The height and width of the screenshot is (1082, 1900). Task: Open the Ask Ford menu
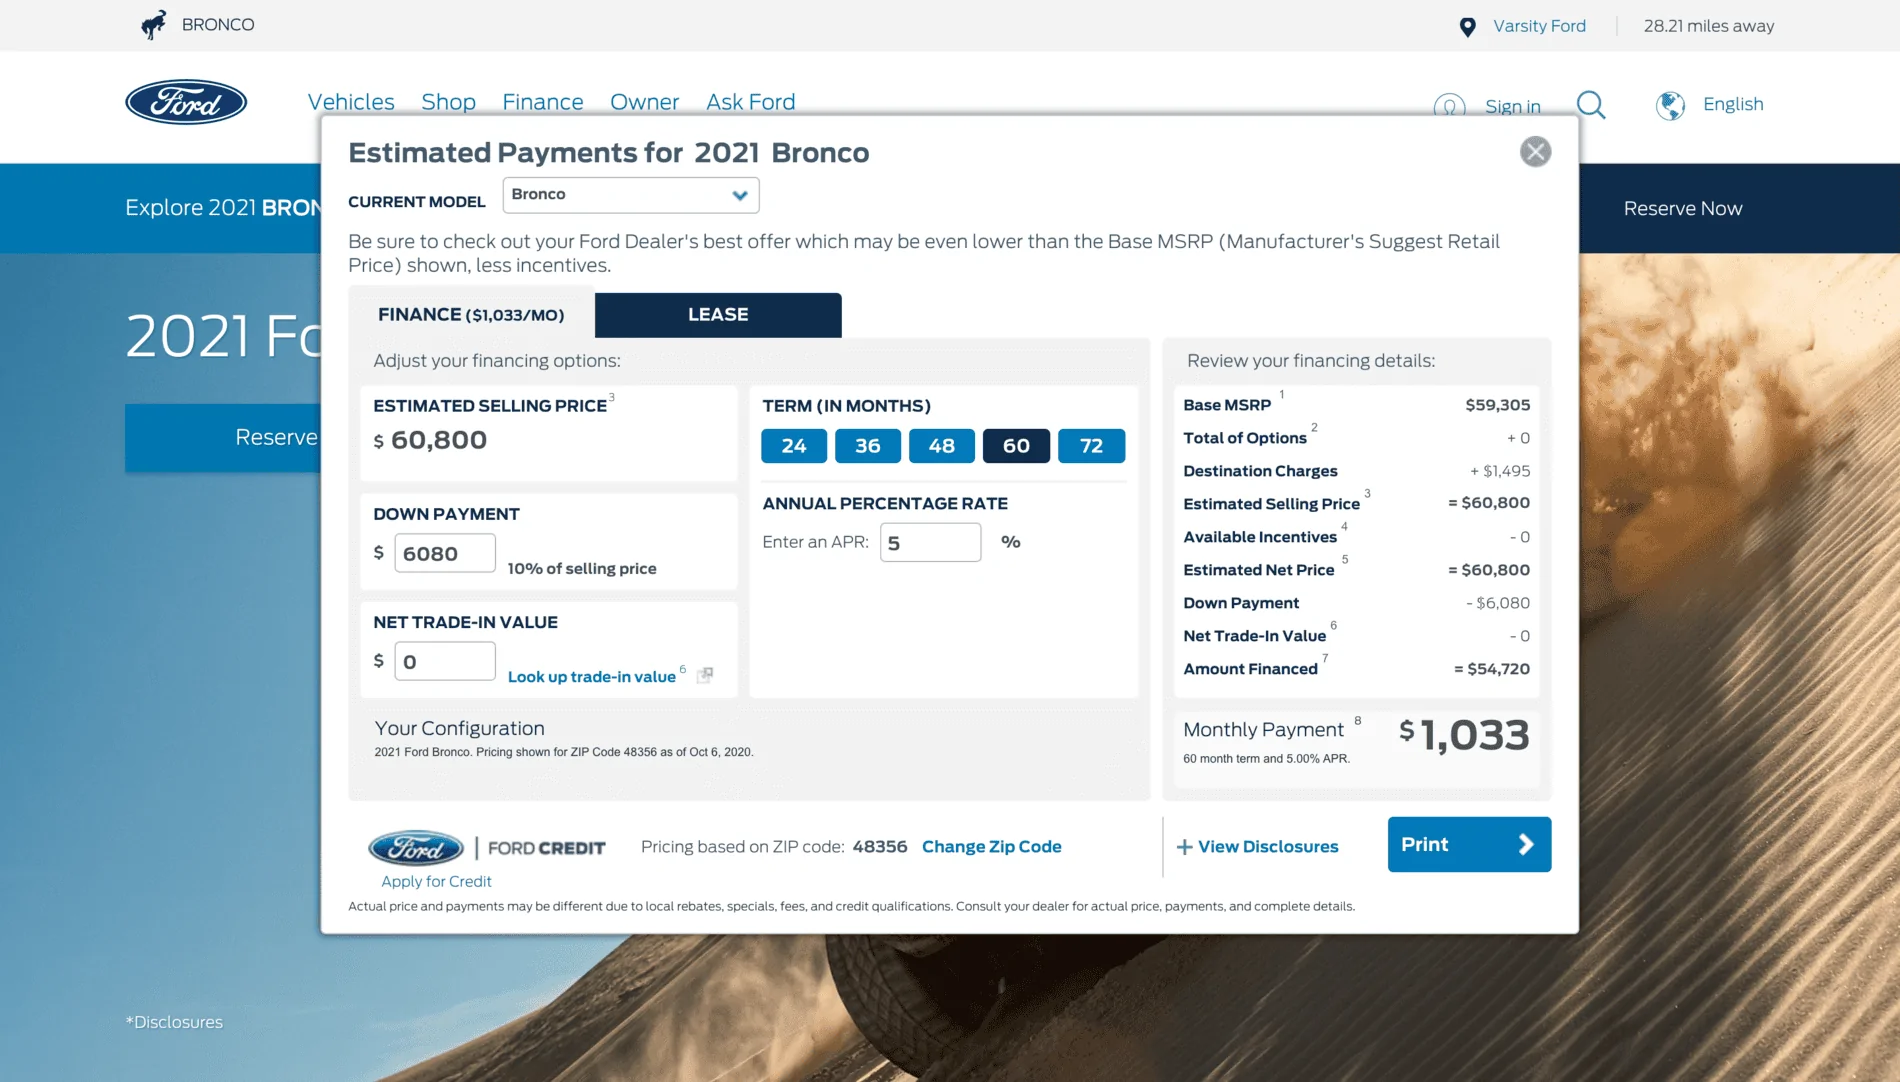(x=751, y=102)
